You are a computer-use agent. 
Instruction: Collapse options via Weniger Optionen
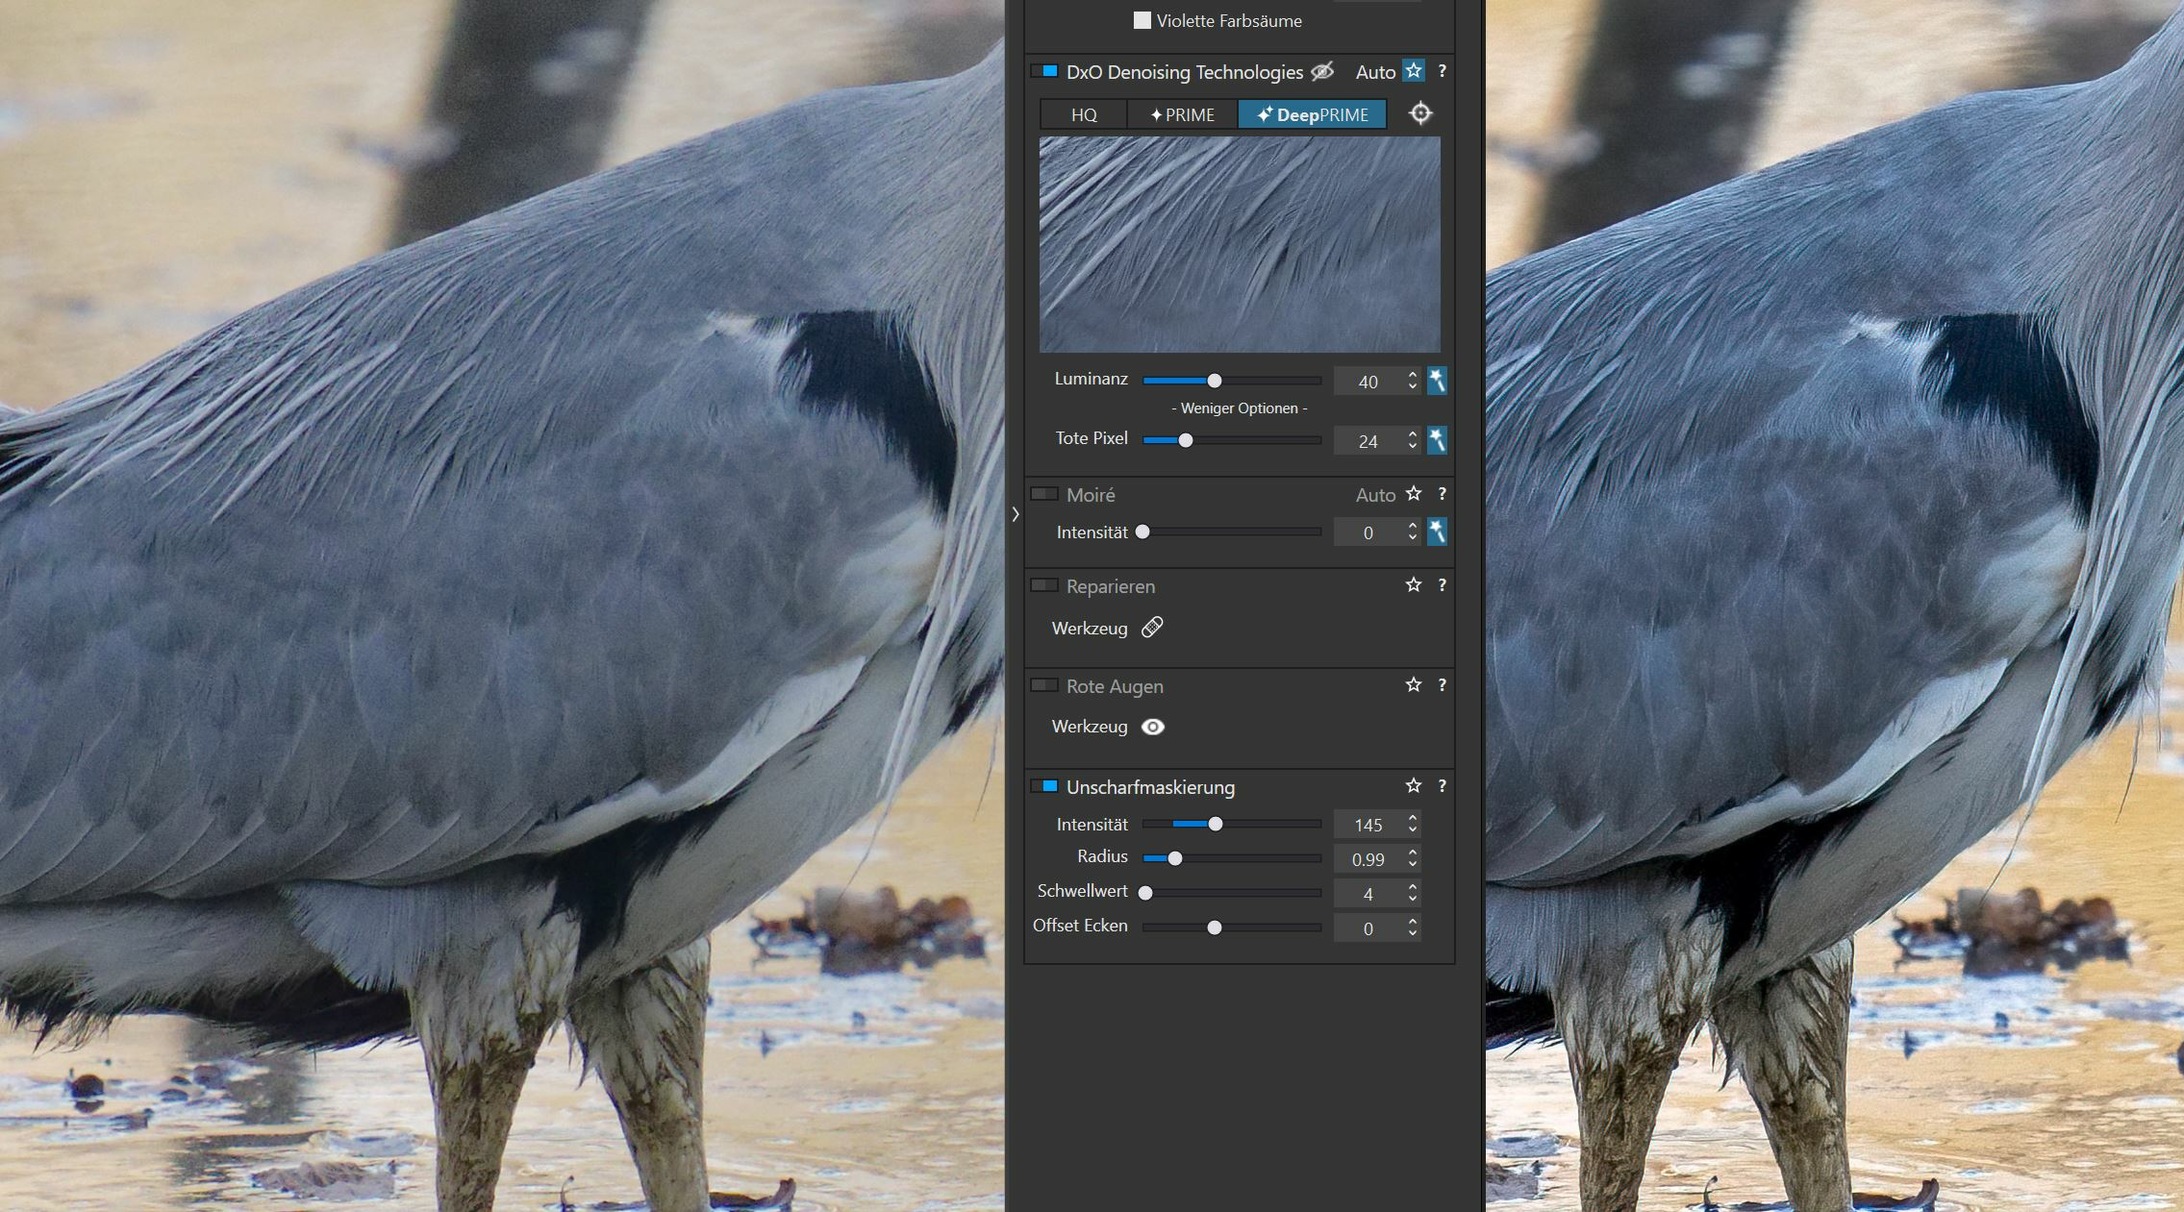pos(1239,408)
